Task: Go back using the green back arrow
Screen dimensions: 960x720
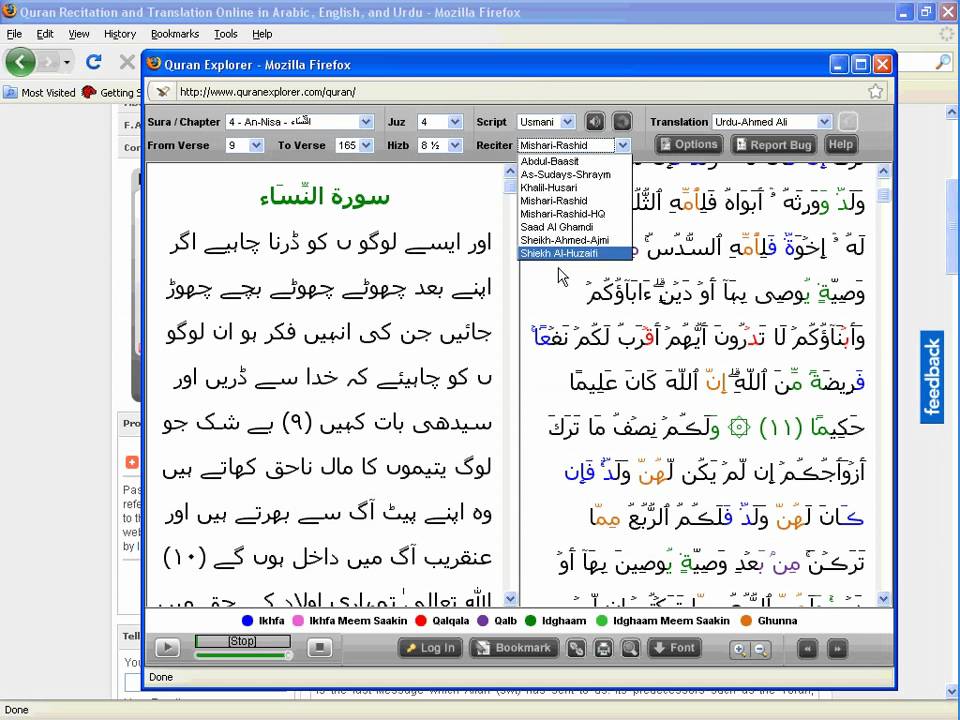Action: [x=20, y=62]
